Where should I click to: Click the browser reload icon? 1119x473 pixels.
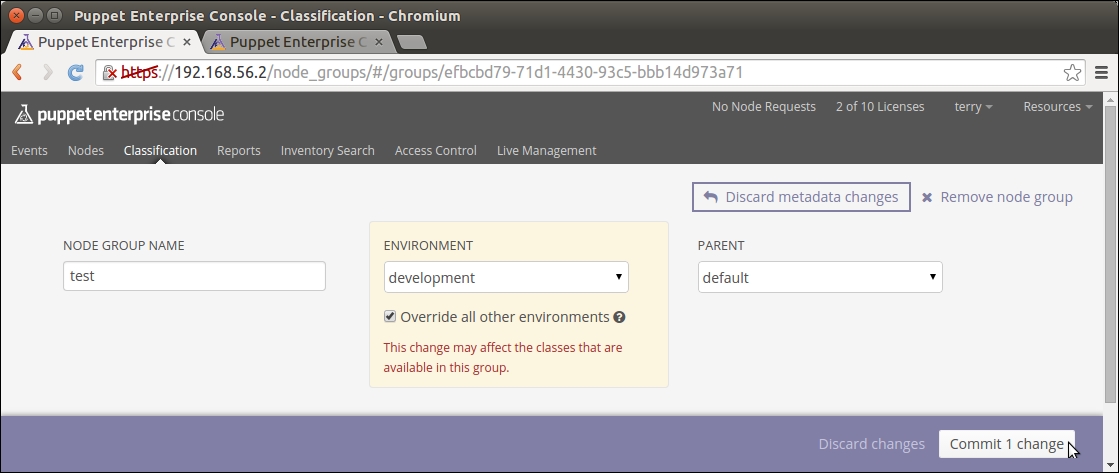75,72
